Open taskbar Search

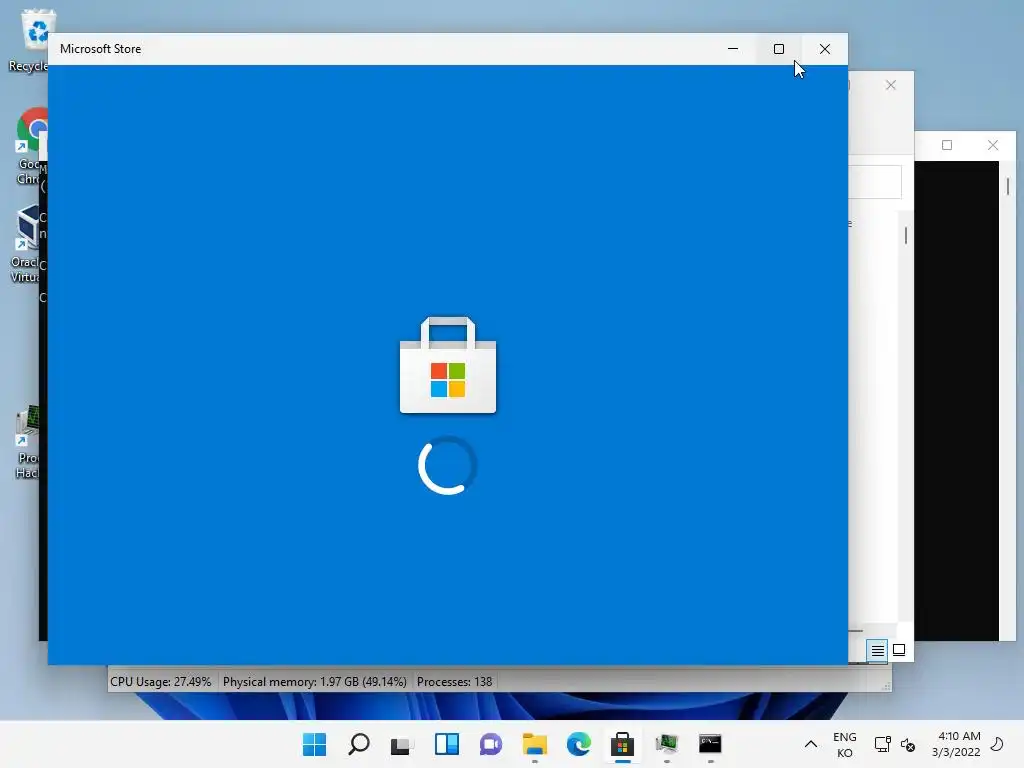coord(359,744)
